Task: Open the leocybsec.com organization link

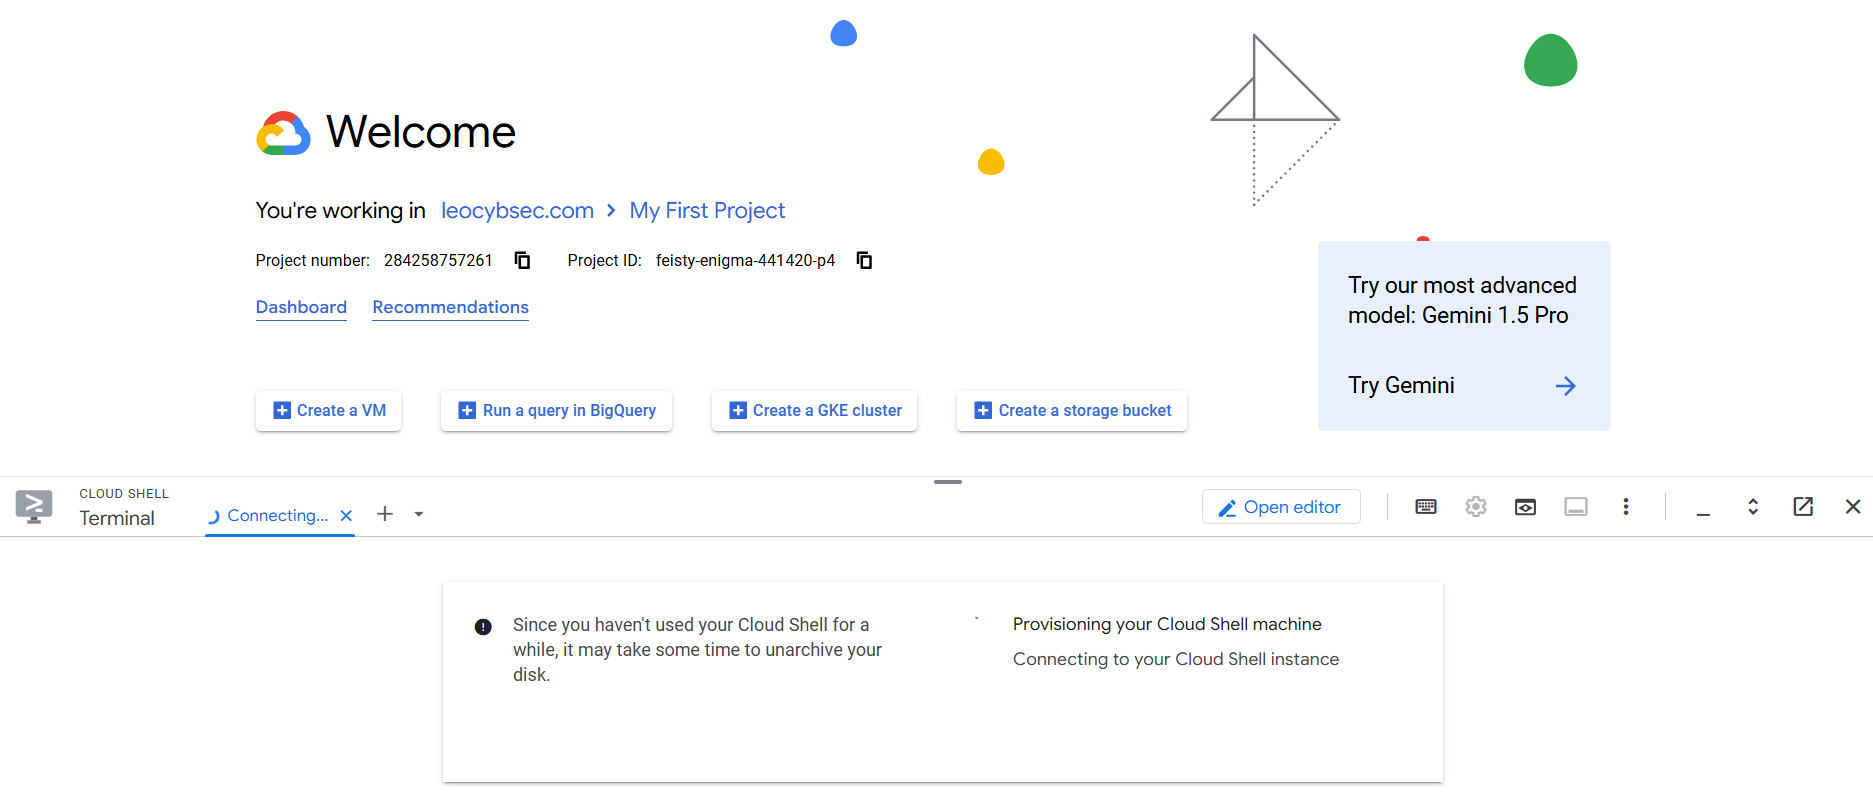Action: [517, 211]
